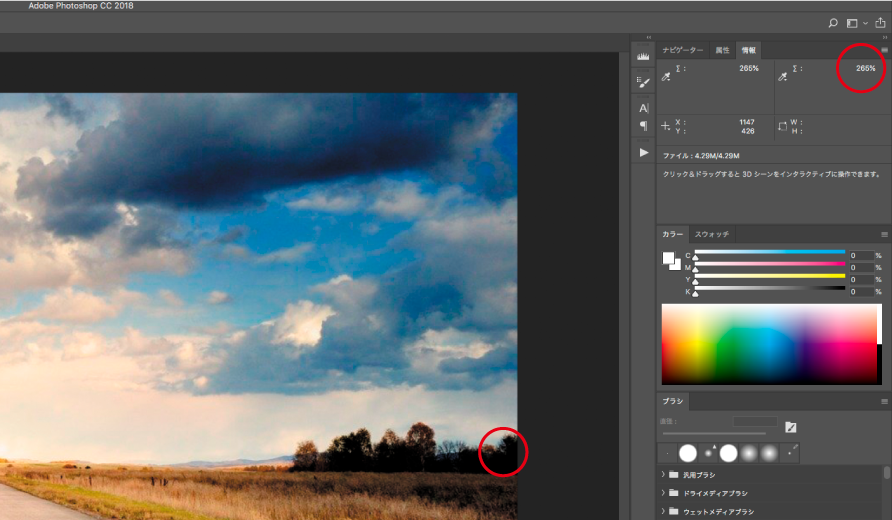Expand the ウェットメディアブラシ brush folder
Screen dimensions: 892x520
point(663,512)
